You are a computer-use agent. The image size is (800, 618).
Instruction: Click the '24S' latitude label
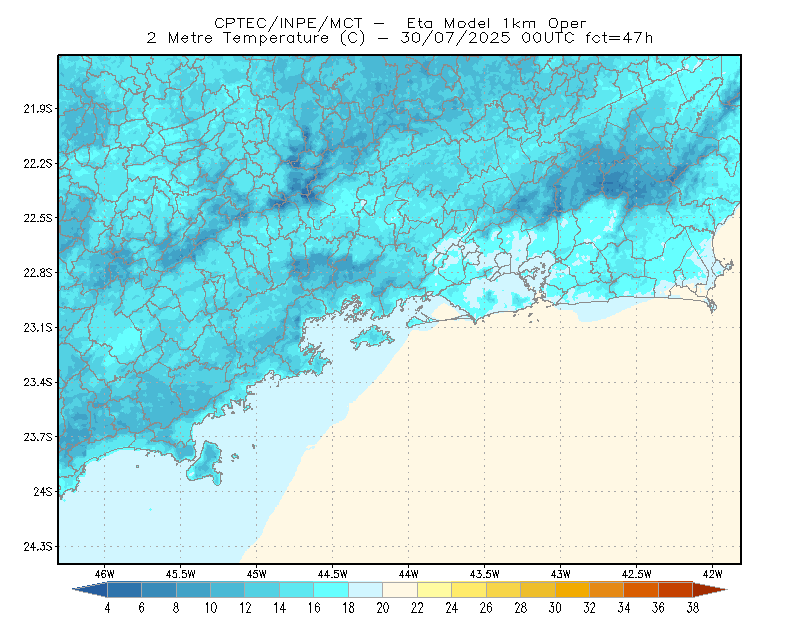tap(43, 491)
